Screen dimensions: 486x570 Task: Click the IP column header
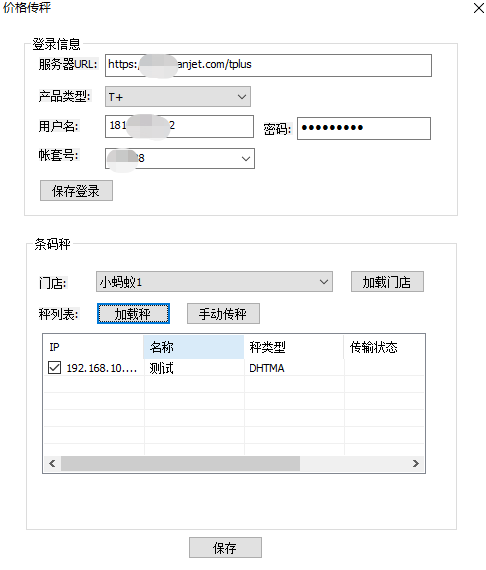pos(93,347)
